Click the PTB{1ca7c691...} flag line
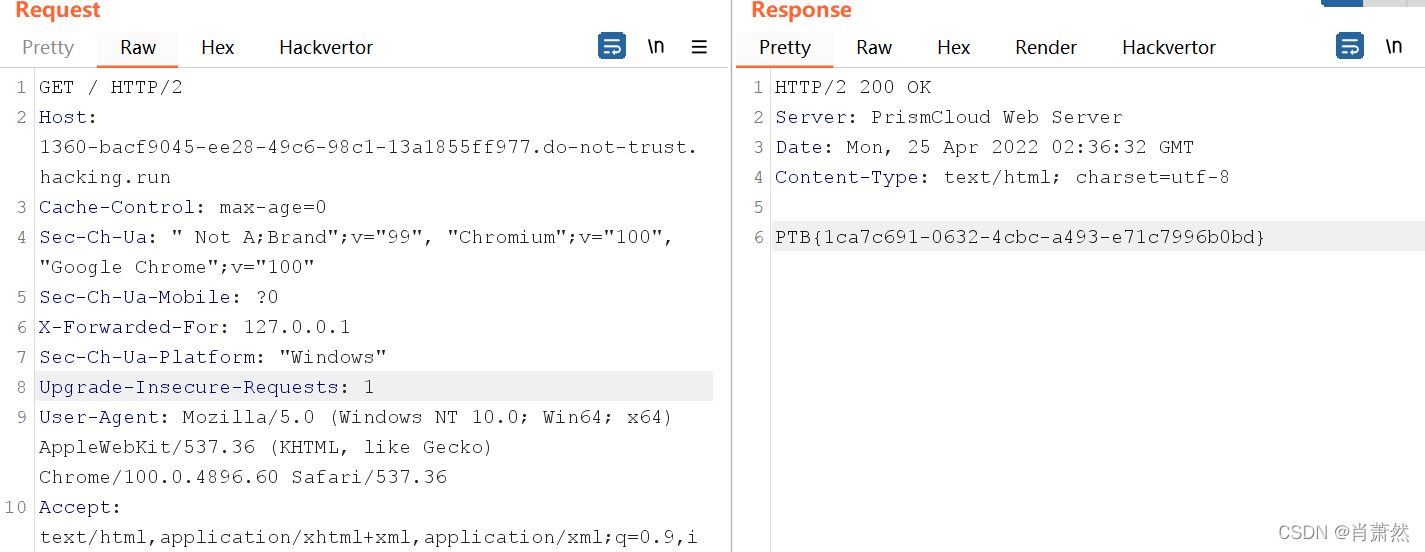The image size is (1425, 552). click(x=1020, y=237)
